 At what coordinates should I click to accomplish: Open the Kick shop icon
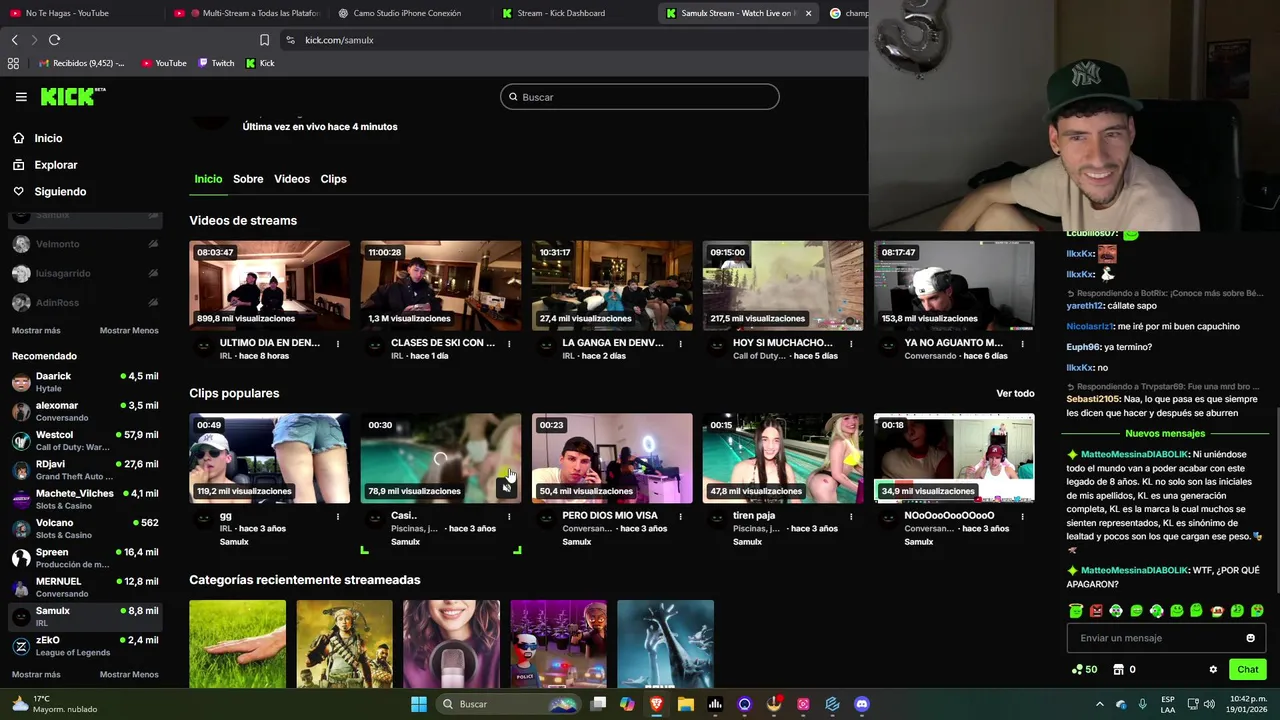click(1118, 669)
